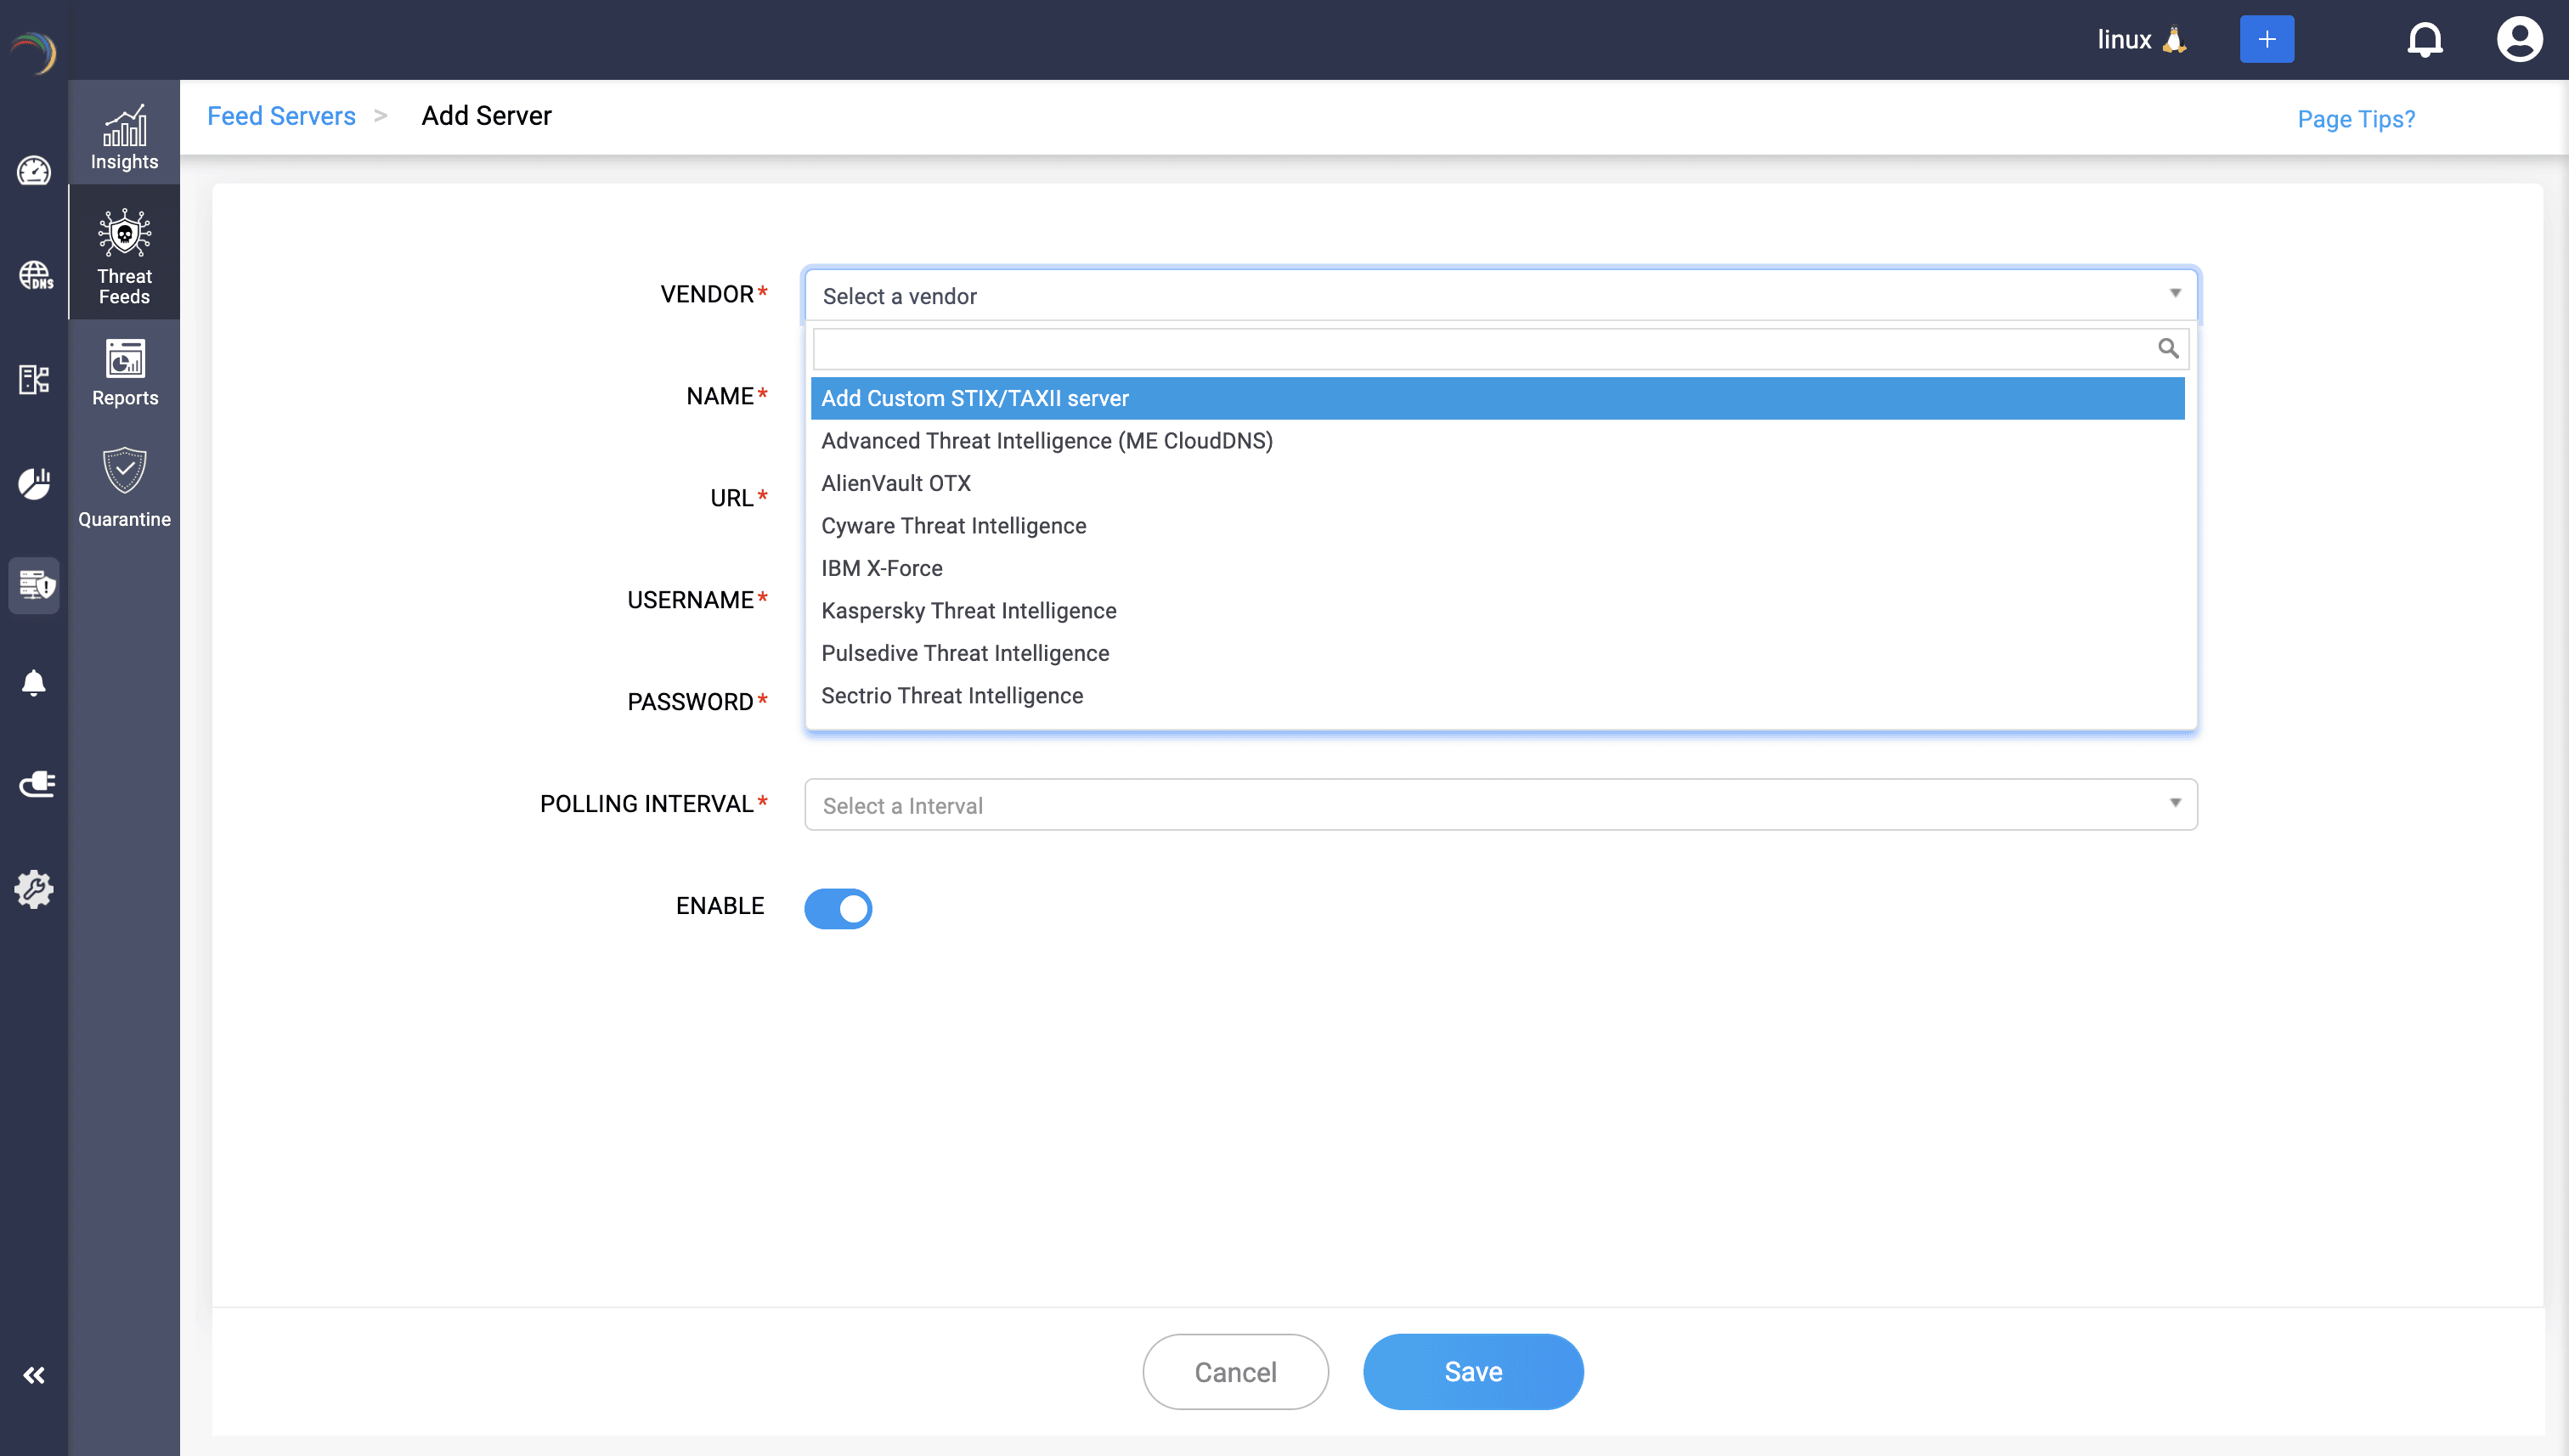Open the alerts bell in the sidebar
The image size is (2569, 1456).
click(x=34, y=683)
